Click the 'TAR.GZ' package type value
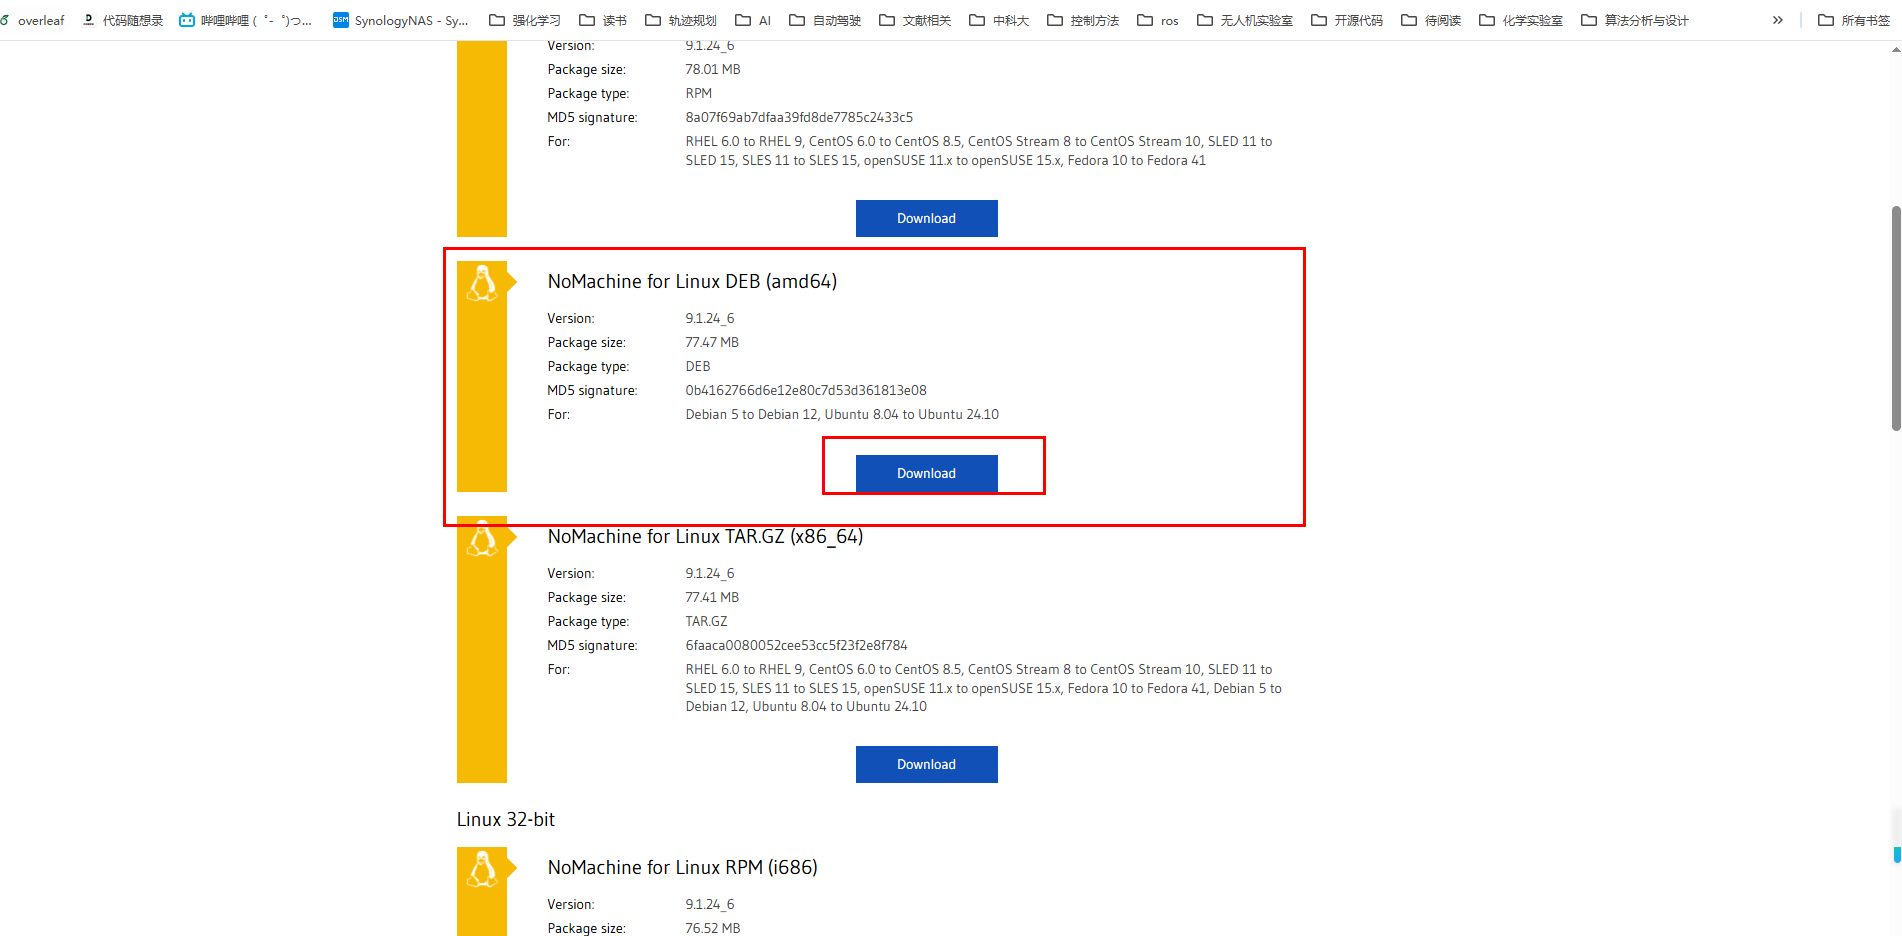The height and width of the screenshot is (936, 1902). pyautogui.click(x=706, y=621)
